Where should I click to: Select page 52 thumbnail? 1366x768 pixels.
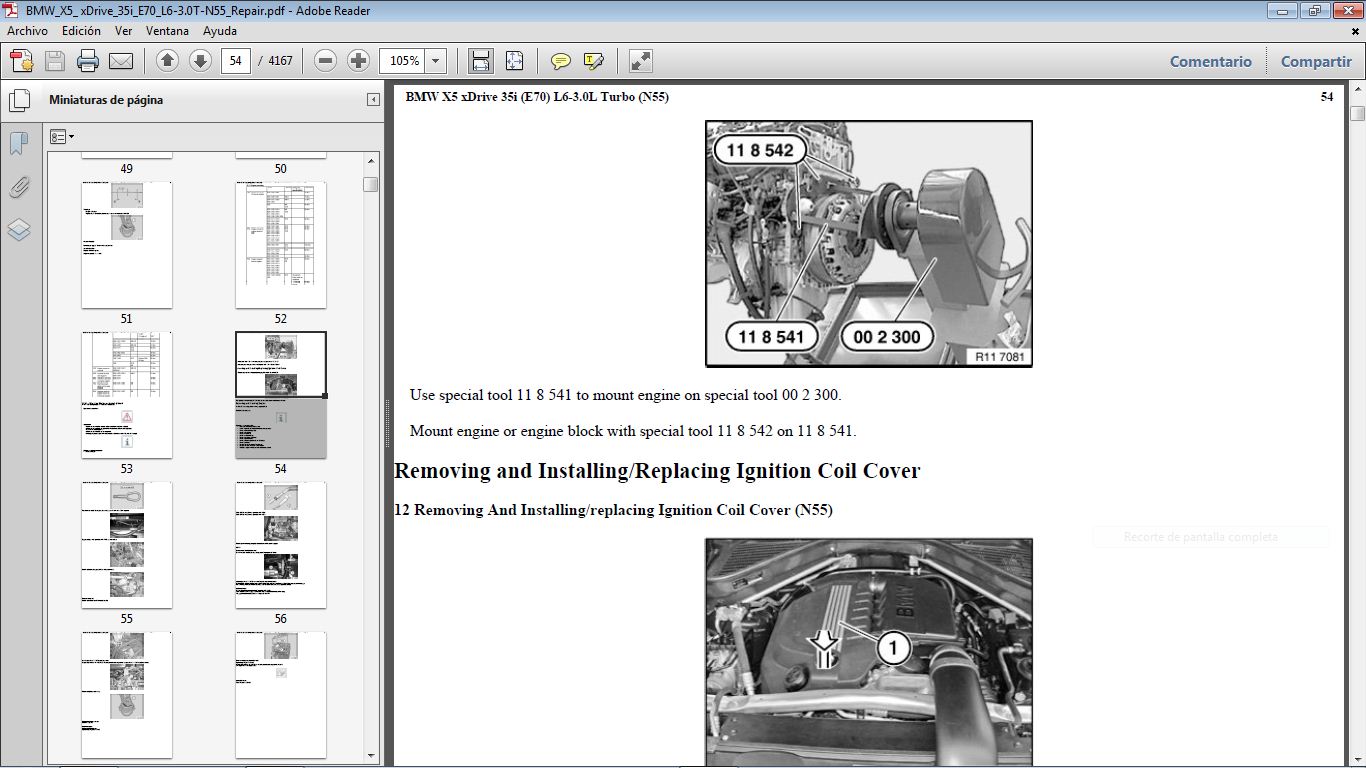coord(281,245)
